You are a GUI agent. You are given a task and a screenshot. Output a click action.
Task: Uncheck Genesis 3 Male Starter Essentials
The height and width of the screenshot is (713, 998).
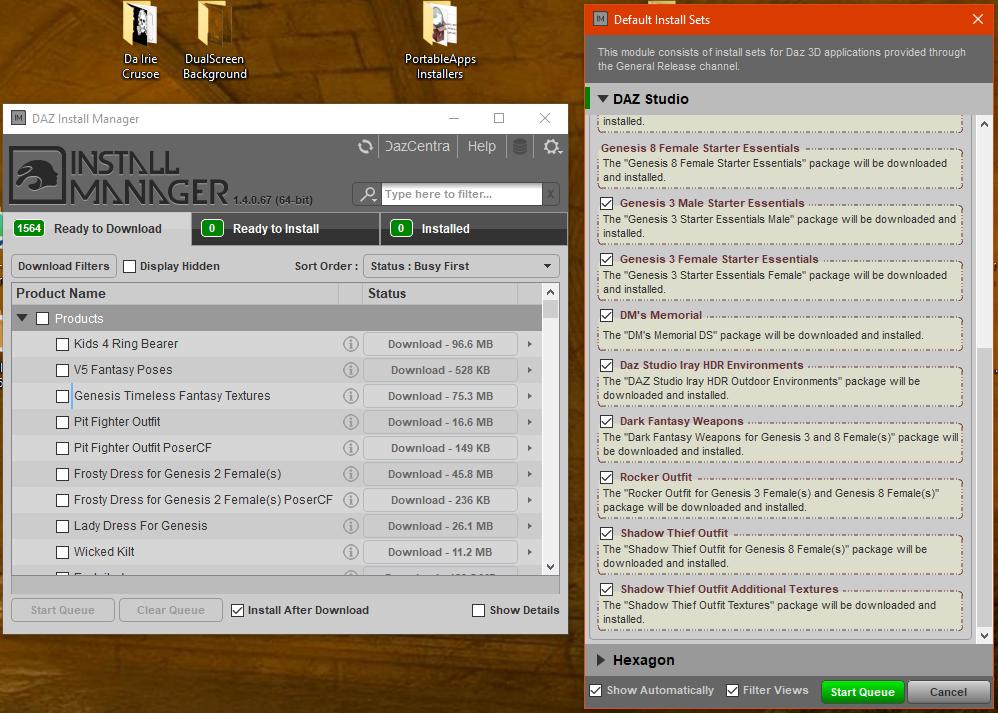click(607, 204)
